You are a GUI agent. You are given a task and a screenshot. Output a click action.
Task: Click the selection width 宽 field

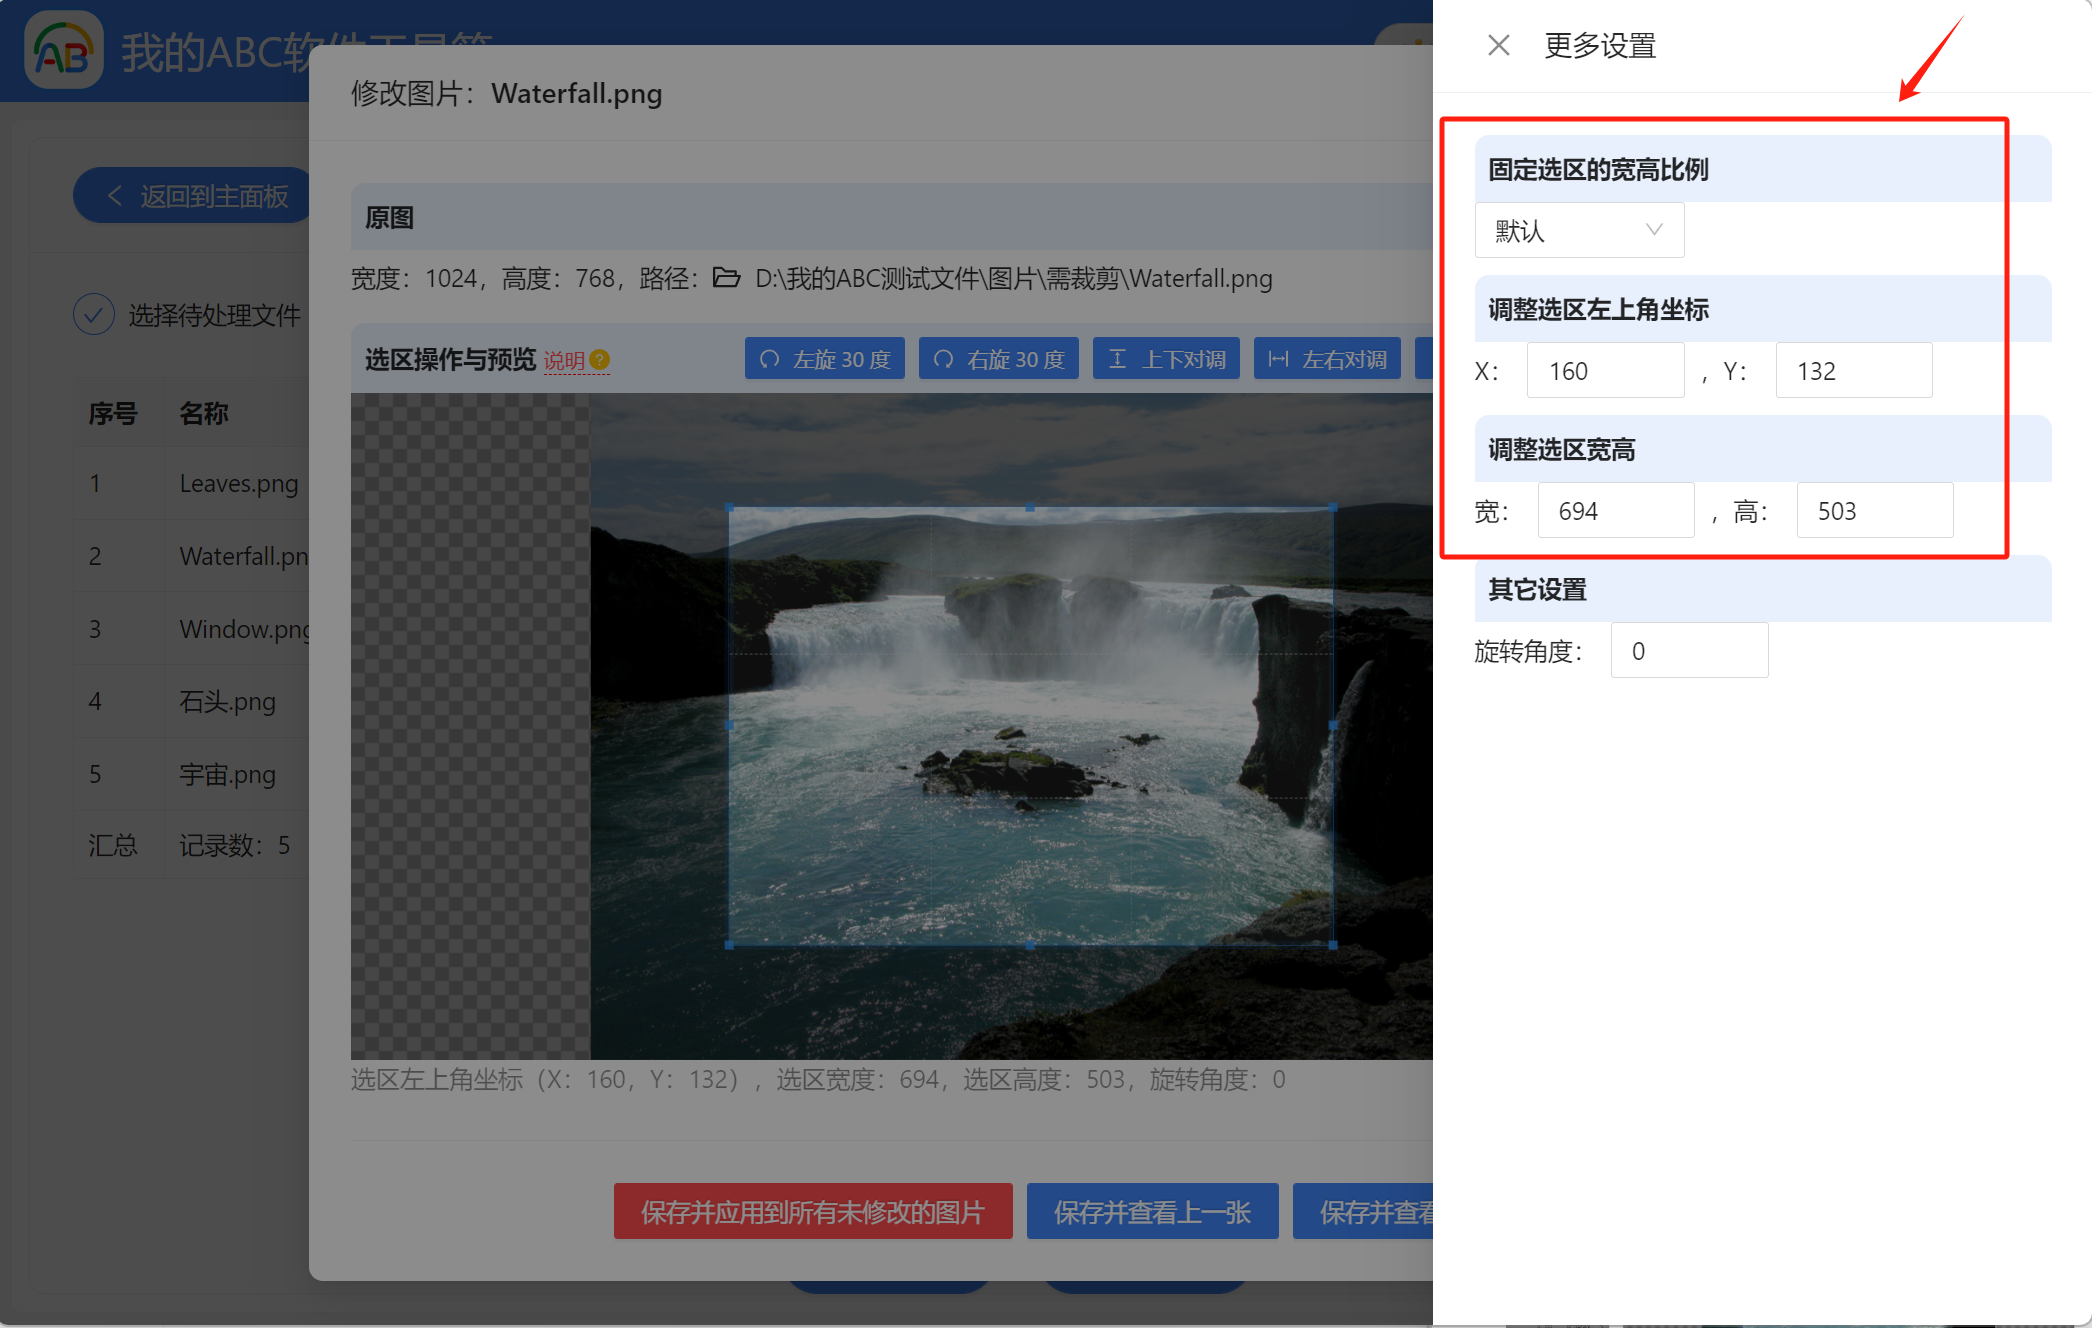pyautogui.click(x=1615, y=511)
